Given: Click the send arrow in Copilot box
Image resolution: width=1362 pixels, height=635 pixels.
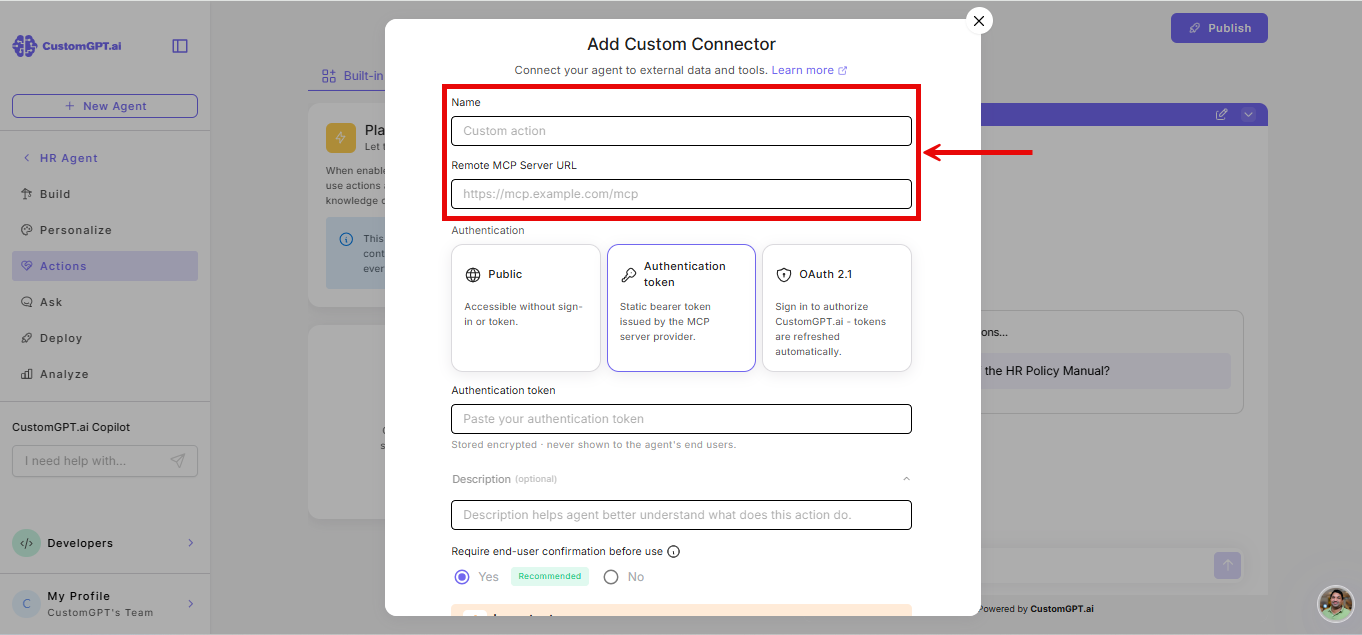Looking at the screenshot, I should [177, 461].
